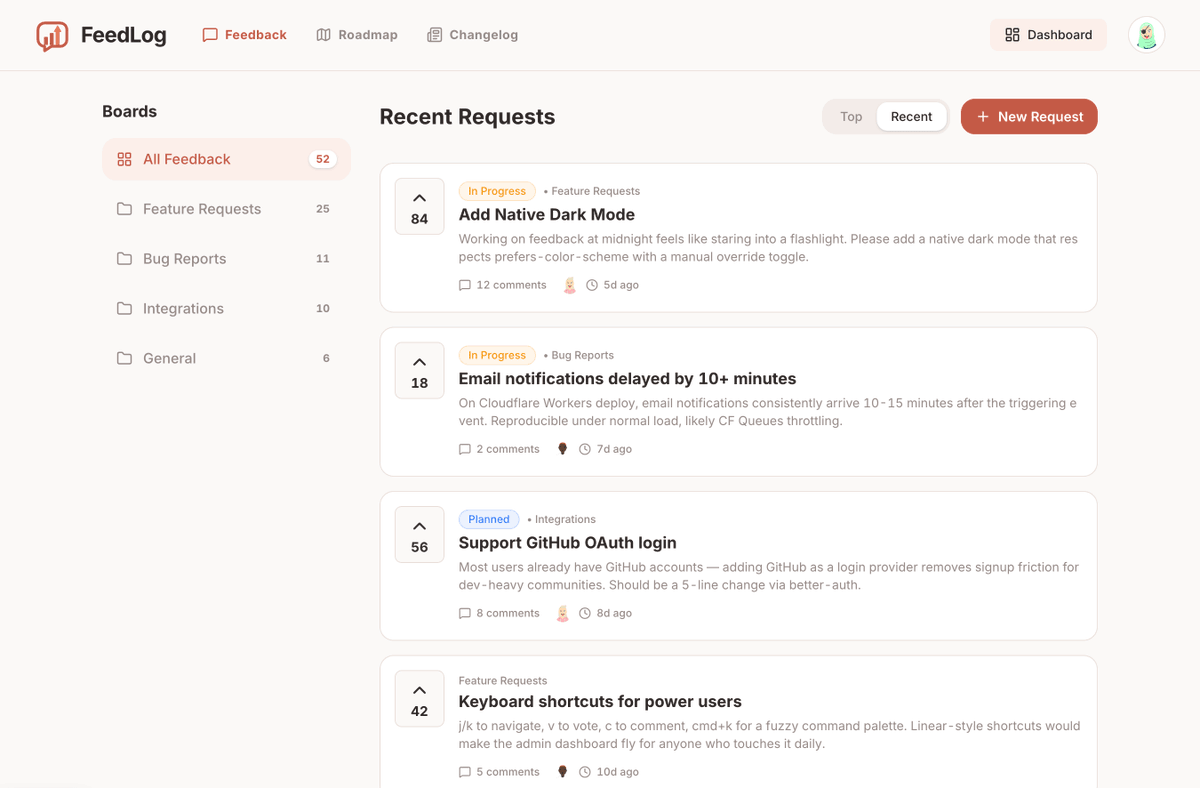Open the user avatar menu
This screenshot has width=1200, height=788.
click(1146, 35)
